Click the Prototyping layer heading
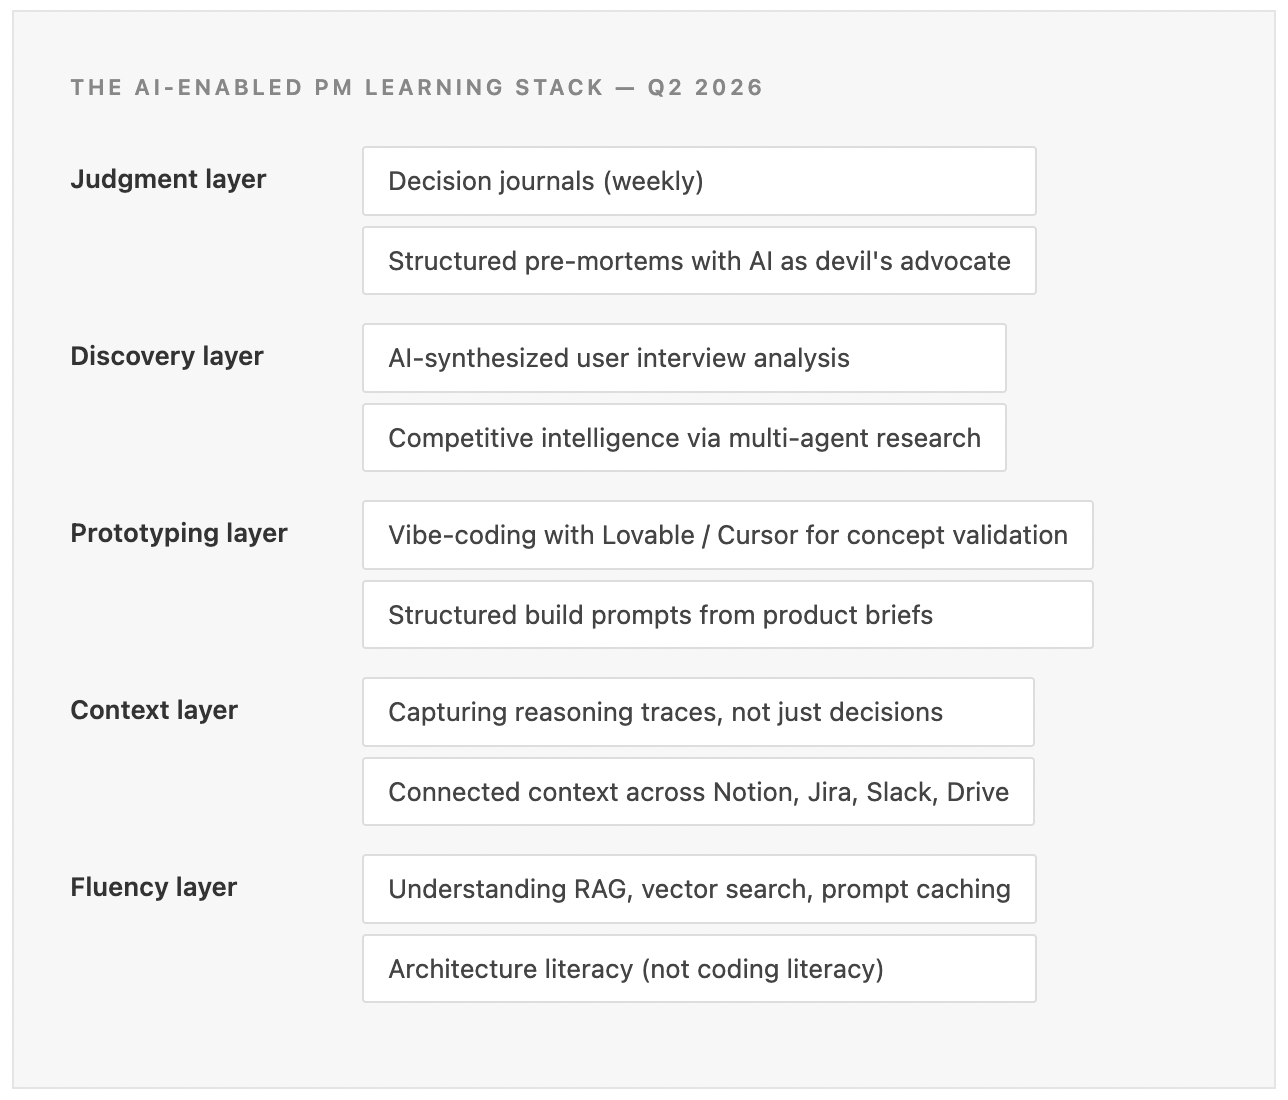 click(x=179, y=533)
